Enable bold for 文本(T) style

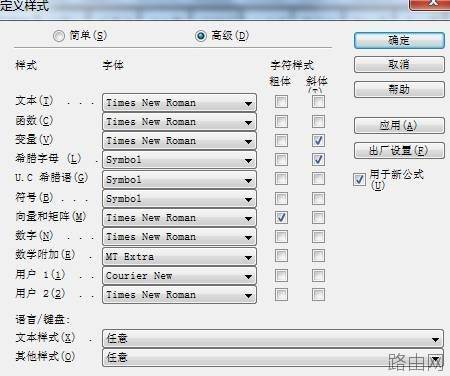[x=281, y=102]
